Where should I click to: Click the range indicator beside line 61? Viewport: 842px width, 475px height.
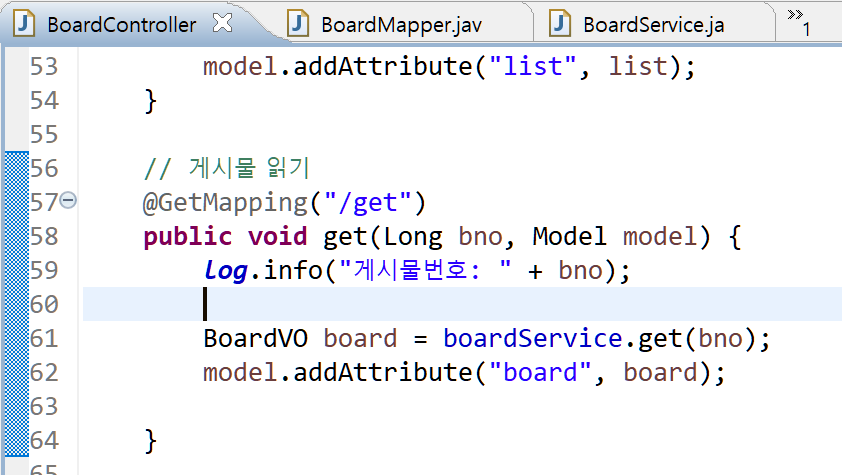[x=17, y=339]
